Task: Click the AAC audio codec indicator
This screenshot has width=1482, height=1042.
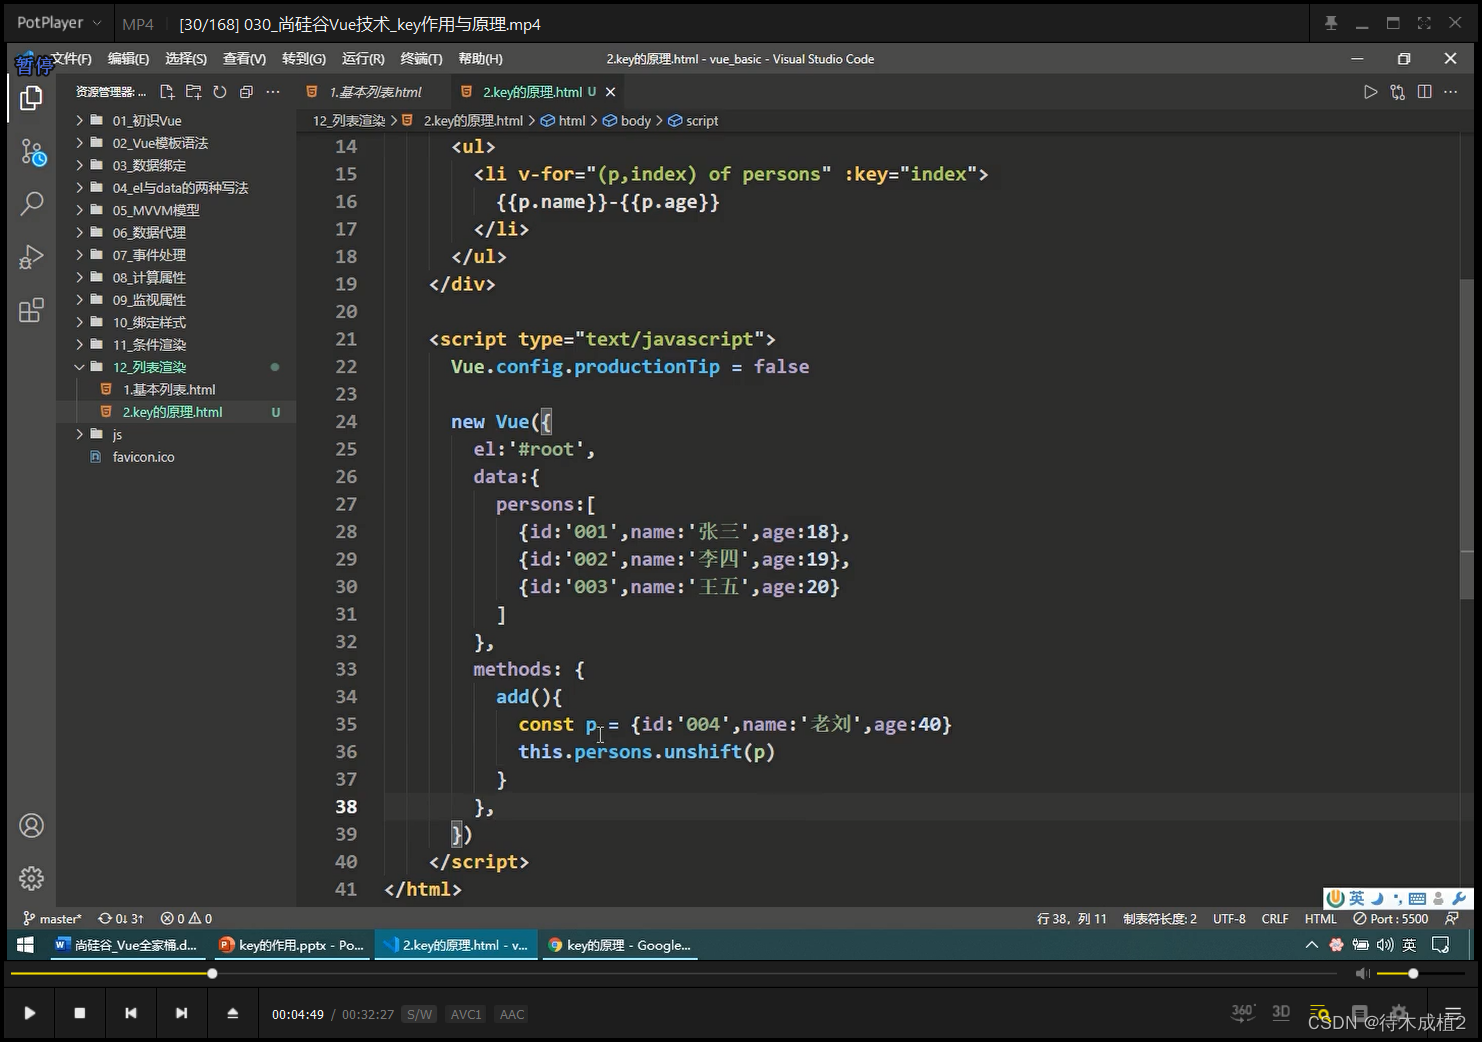Action: click(512, 1014)
